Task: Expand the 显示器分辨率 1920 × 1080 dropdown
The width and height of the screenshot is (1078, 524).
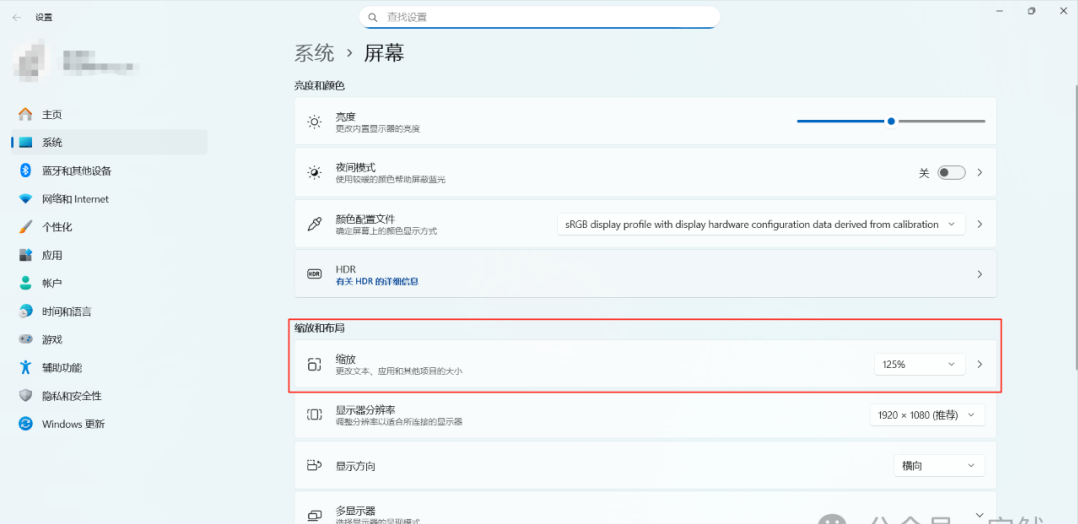Action: (927, 414)
